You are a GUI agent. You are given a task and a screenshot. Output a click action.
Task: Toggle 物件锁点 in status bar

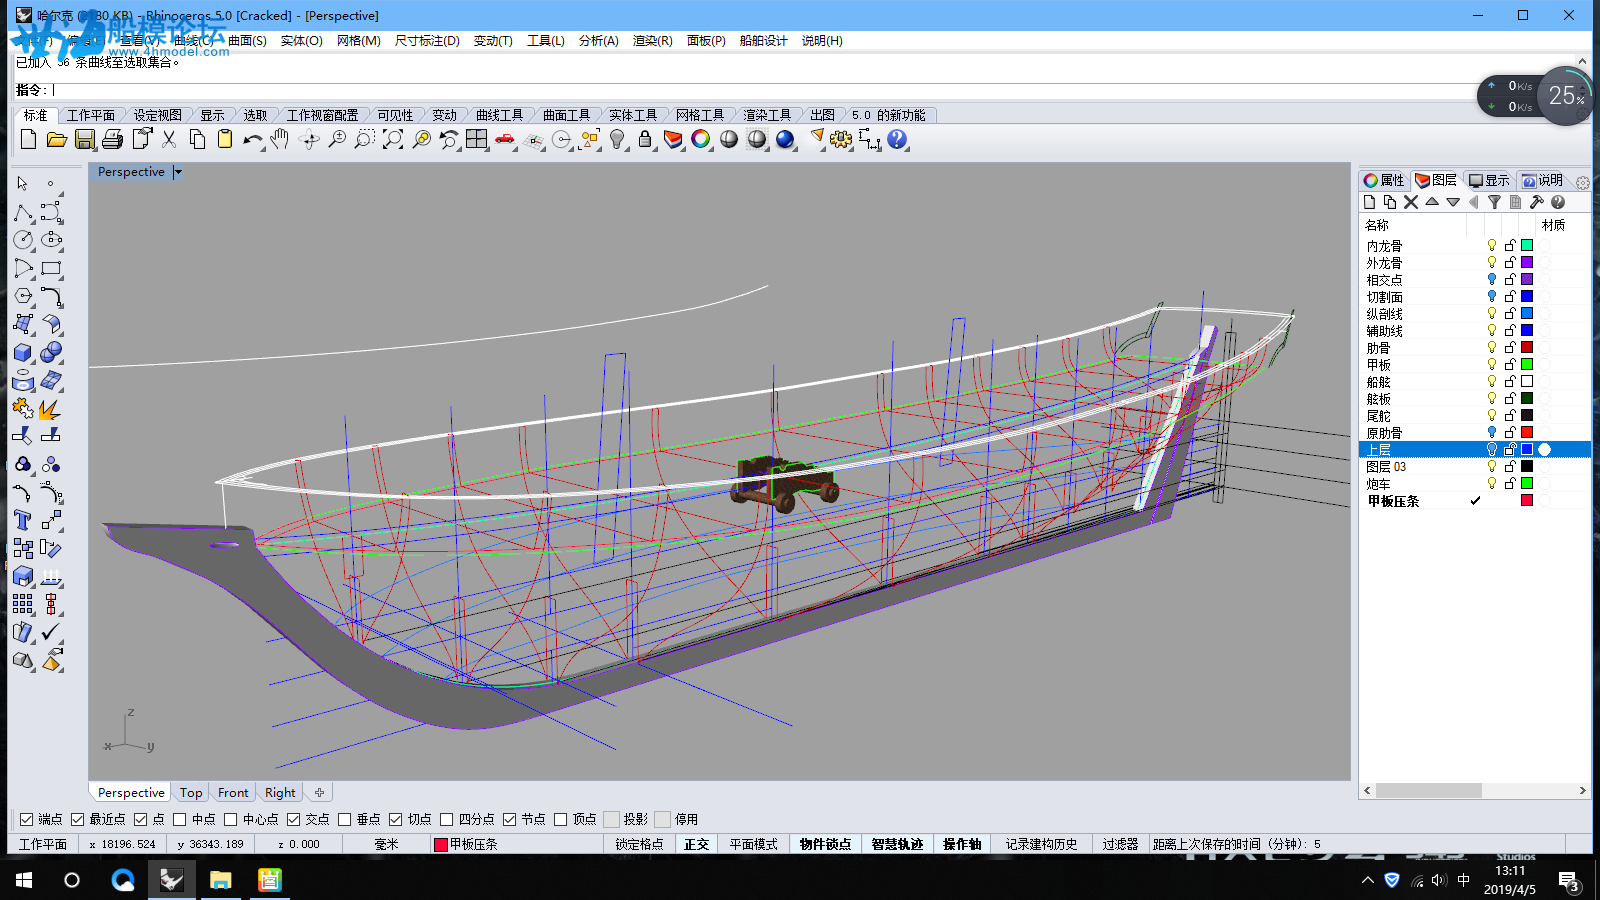825,844
